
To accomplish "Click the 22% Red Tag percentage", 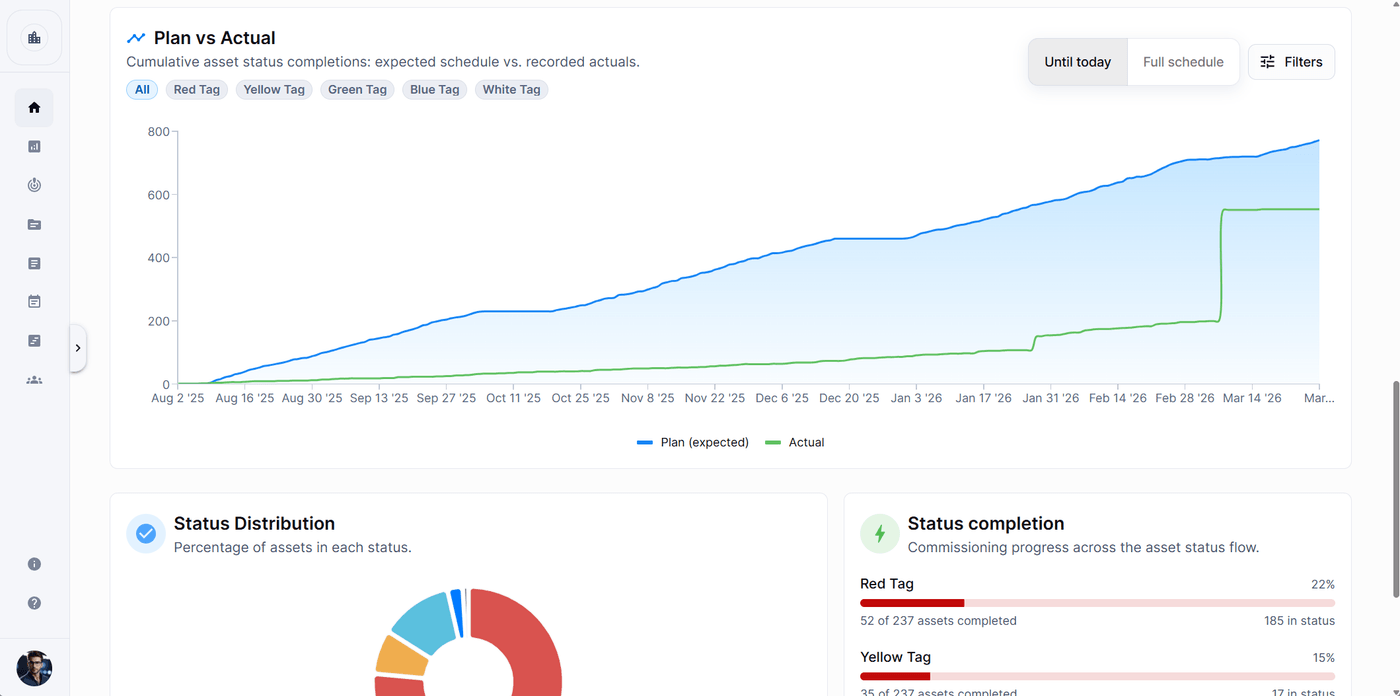I will [1323, 584].
